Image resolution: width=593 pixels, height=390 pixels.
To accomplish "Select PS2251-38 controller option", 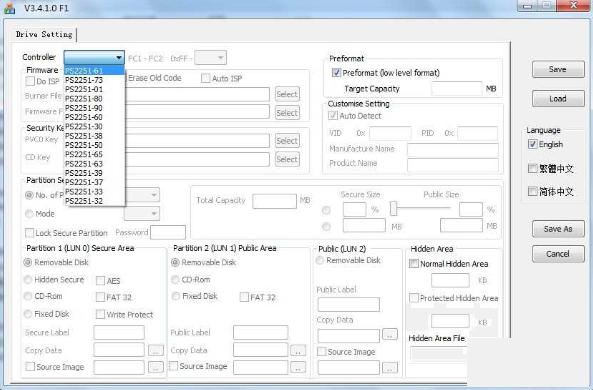I will point(94,135).
